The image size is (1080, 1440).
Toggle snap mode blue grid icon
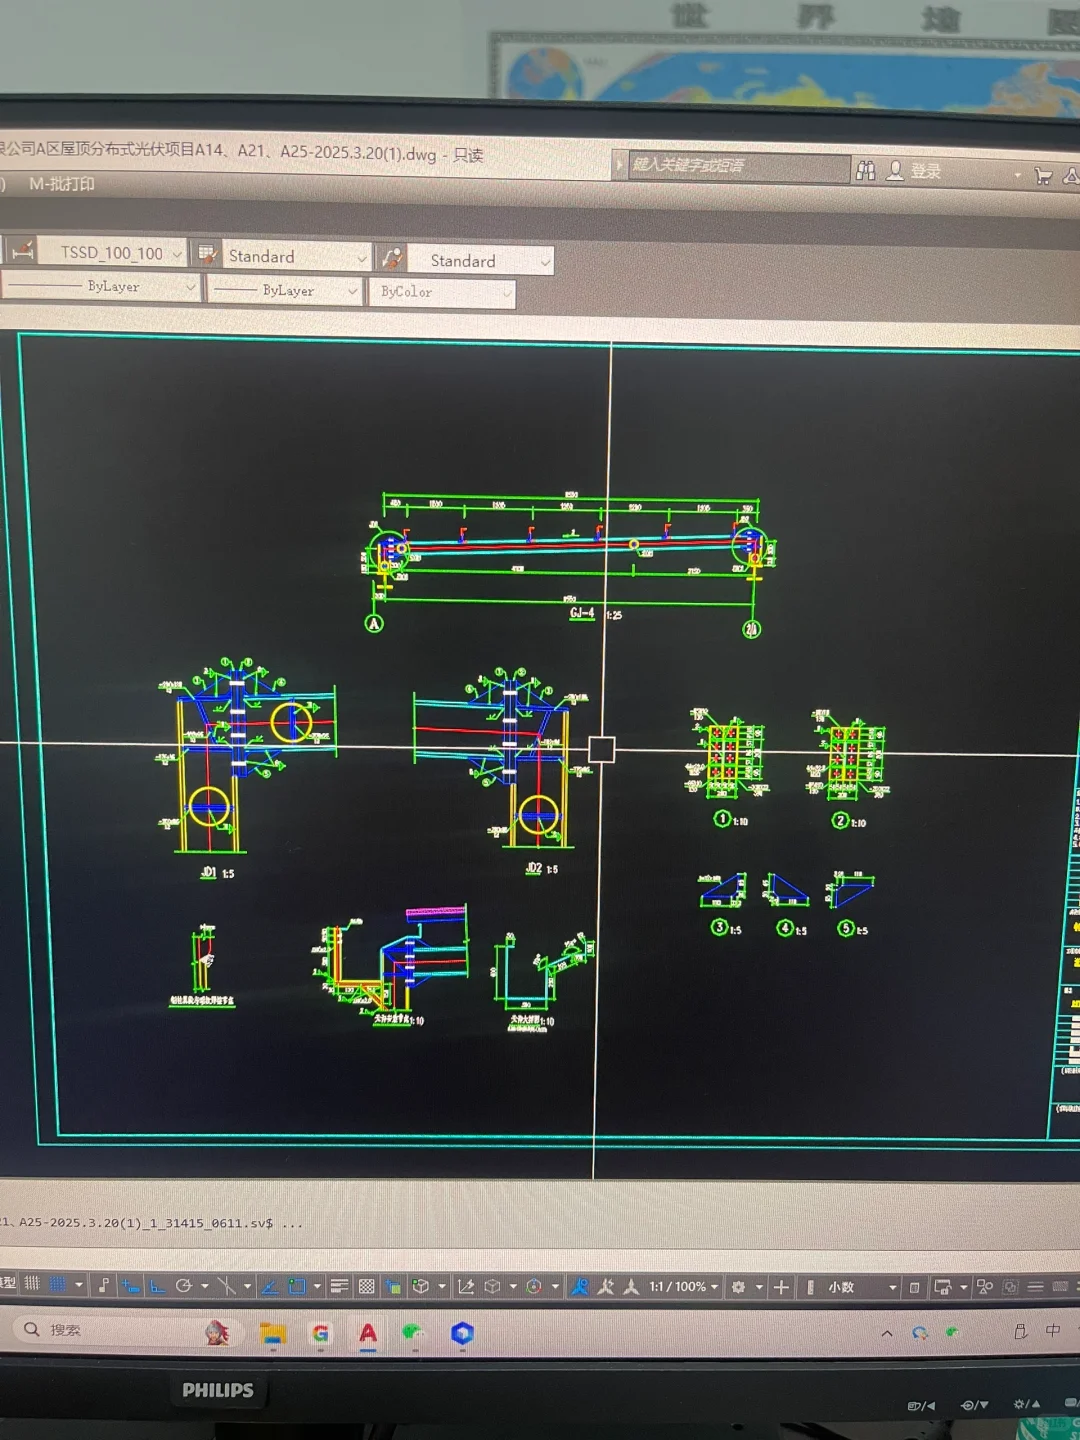57,1284
